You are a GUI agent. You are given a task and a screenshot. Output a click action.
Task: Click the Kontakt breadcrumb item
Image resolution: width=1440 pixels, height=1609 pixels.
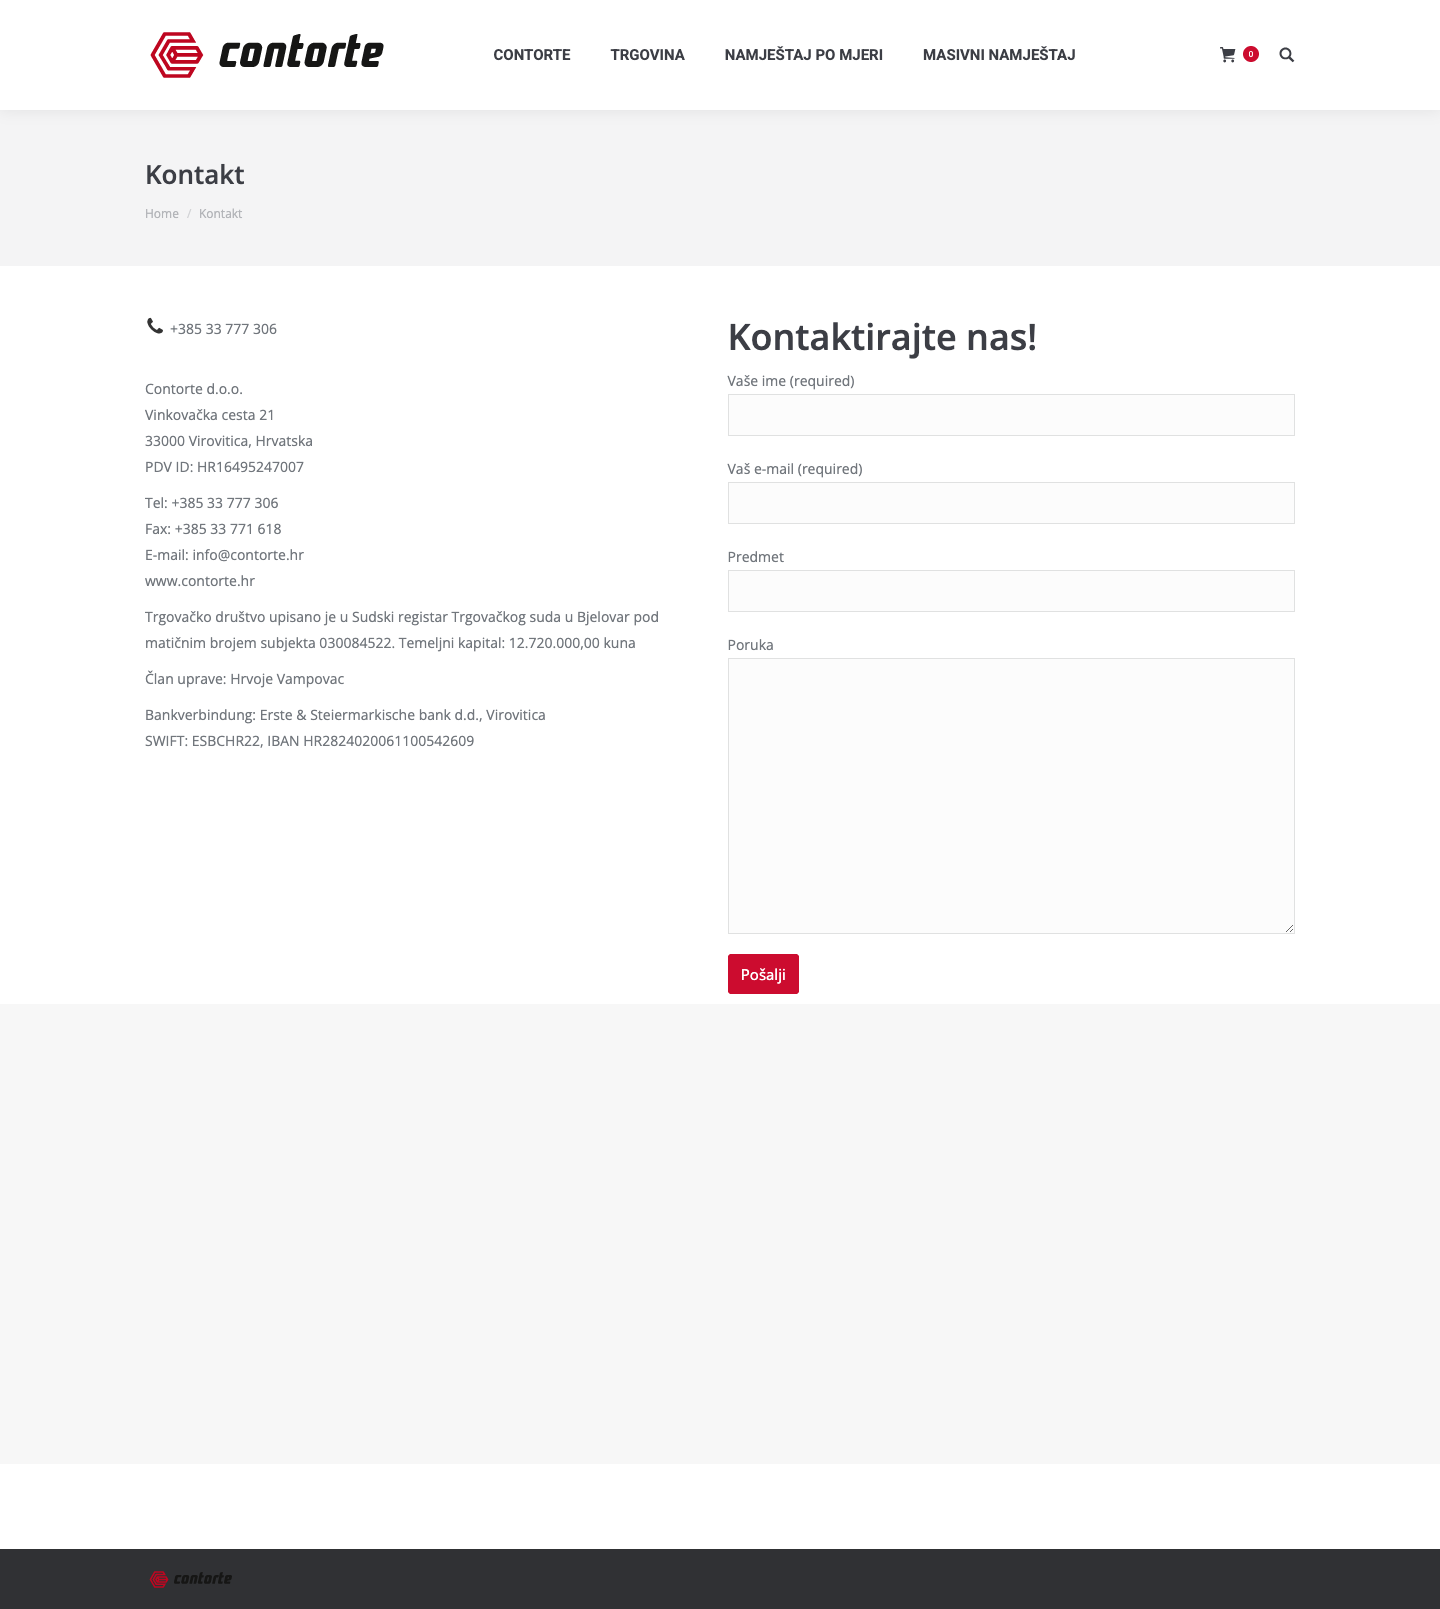[220, 214]
